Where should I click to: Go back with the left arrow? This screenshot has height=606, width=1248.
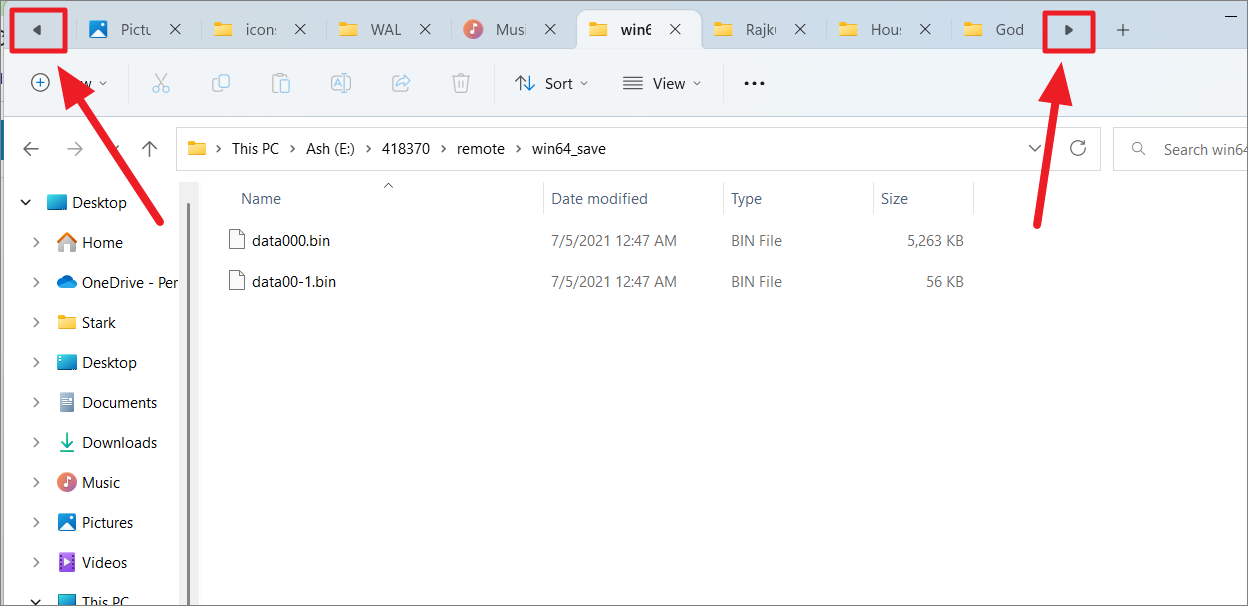tap(31, 149)
